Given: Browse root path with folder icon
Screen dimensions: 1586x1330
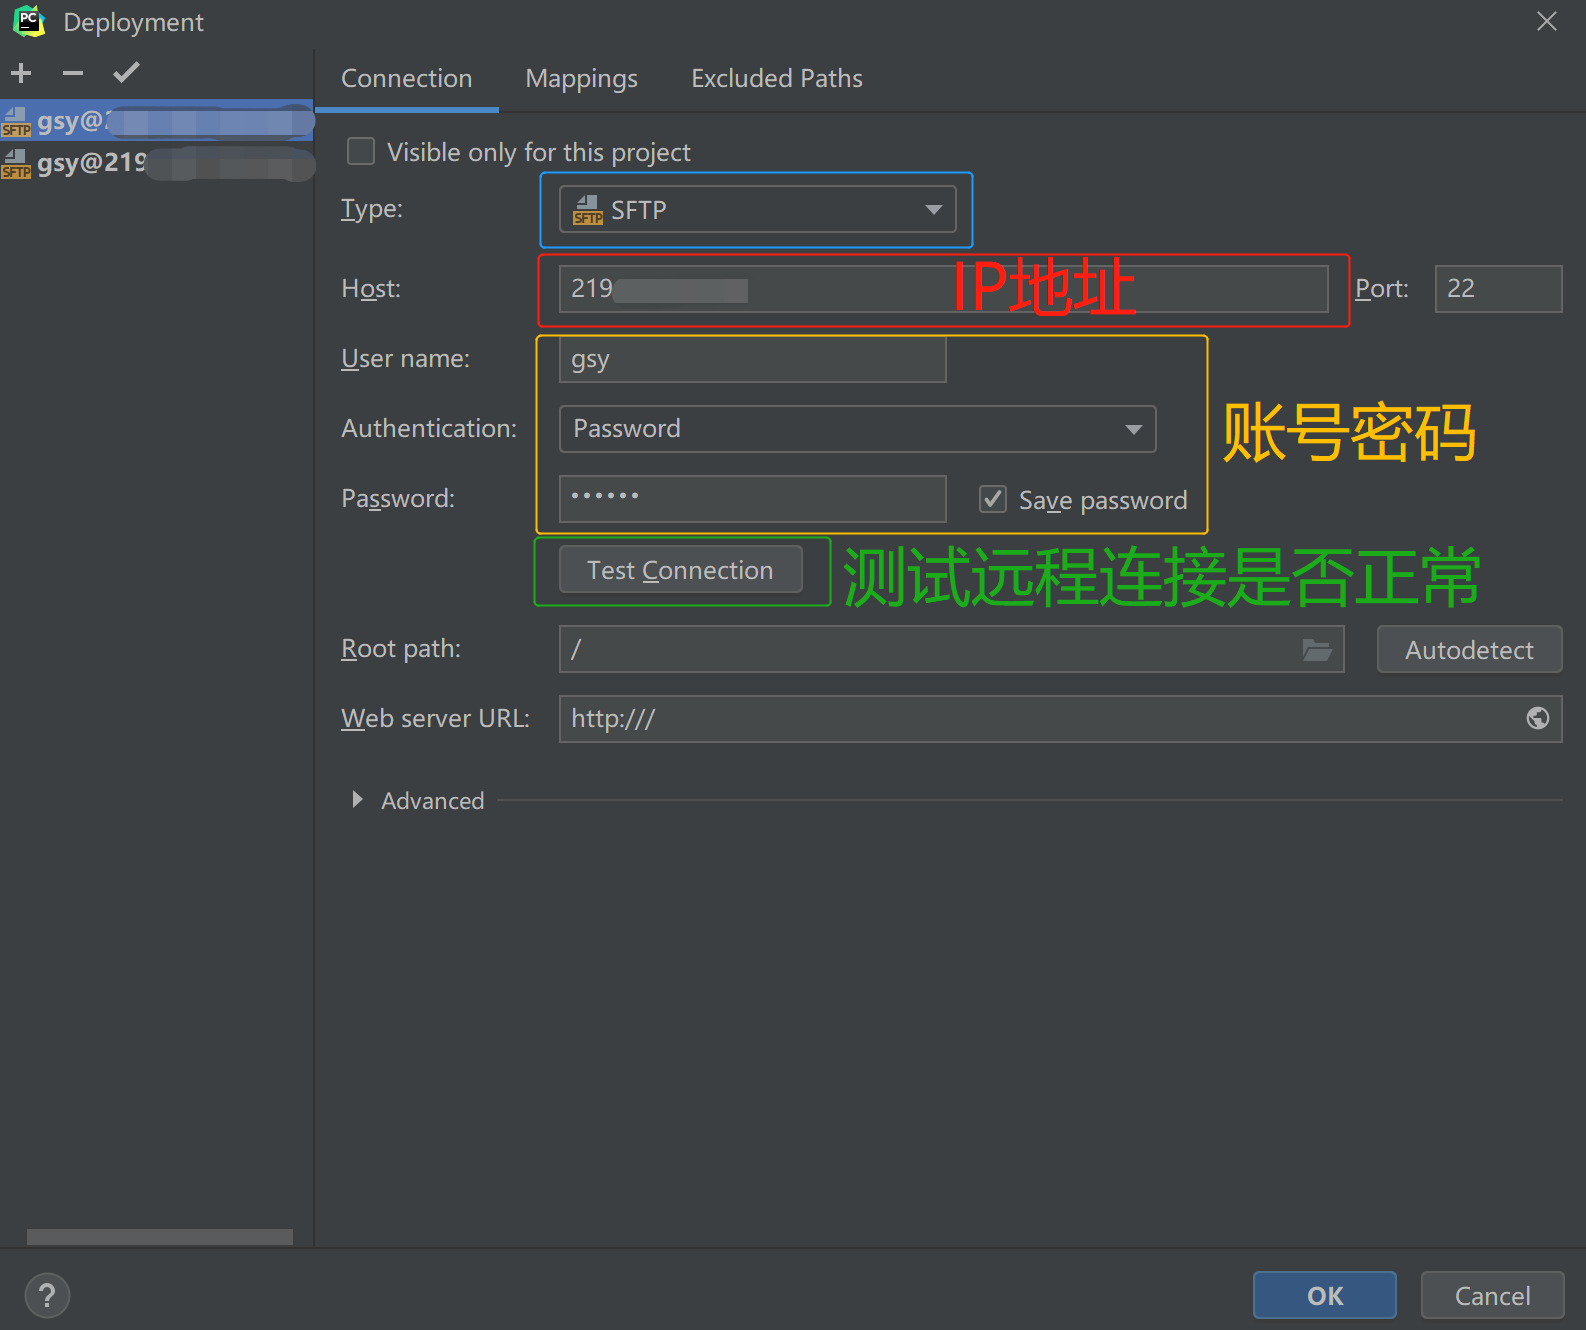Looking at the screenshot, I should [x=1317, y=650].
